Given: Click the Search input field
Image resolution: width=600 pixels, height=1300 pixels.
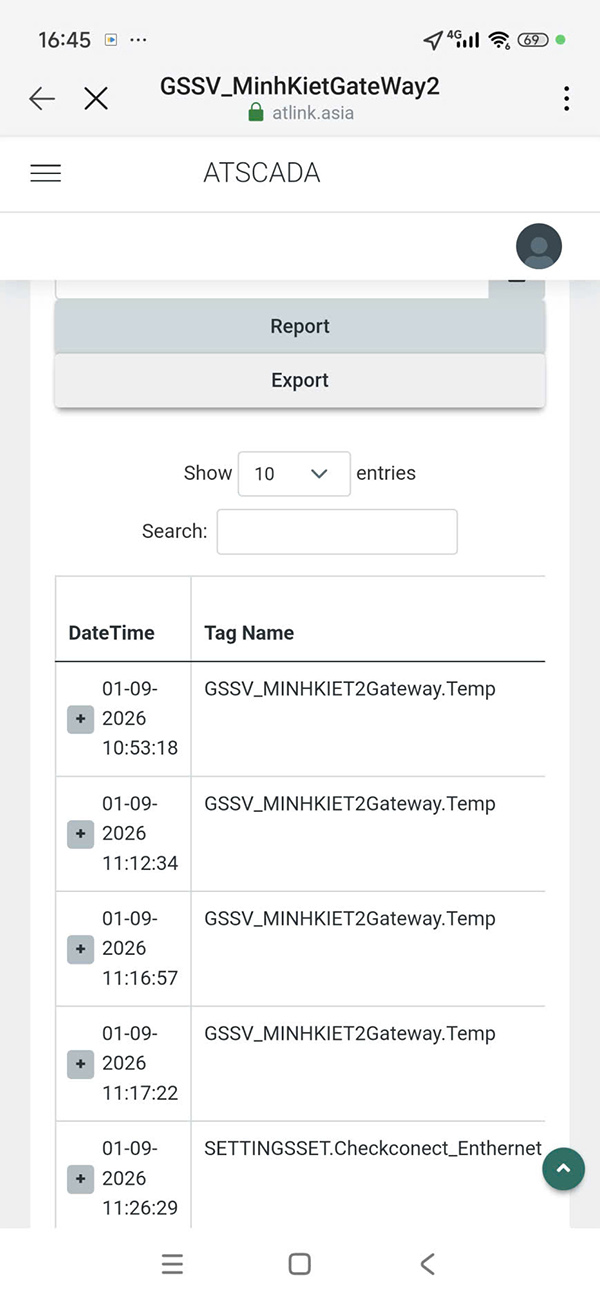Looking at the screenshot, I should [x=337, y=531].
